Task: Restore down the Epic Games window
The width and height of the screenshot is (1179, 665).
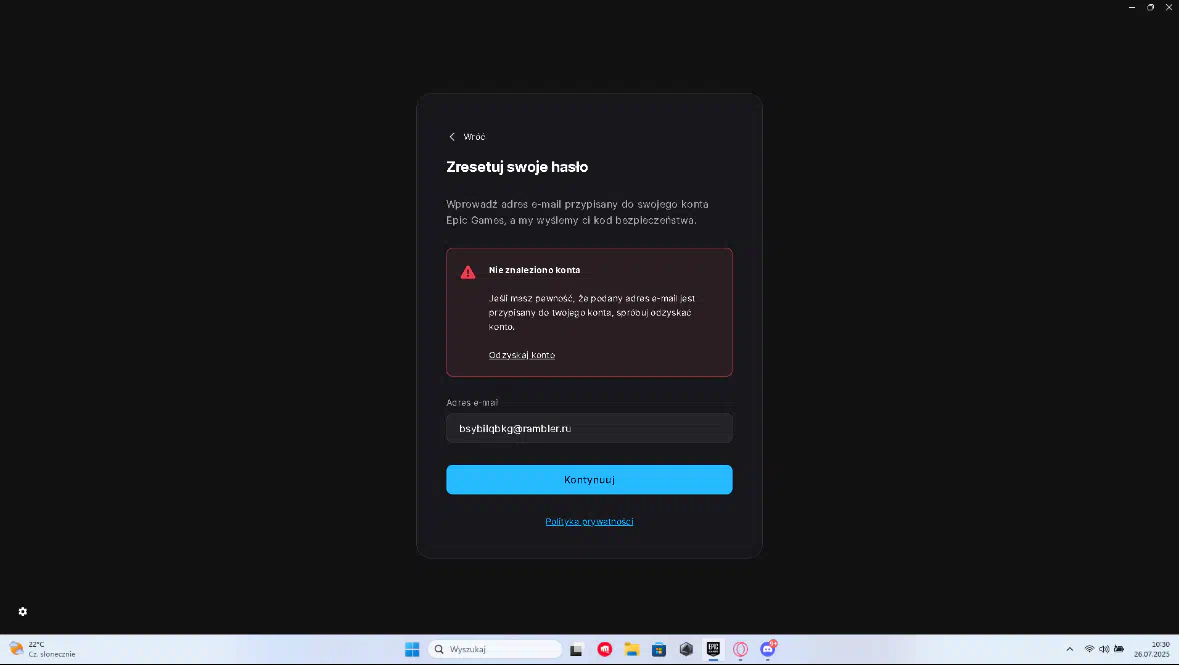Action: [1150, 7]
